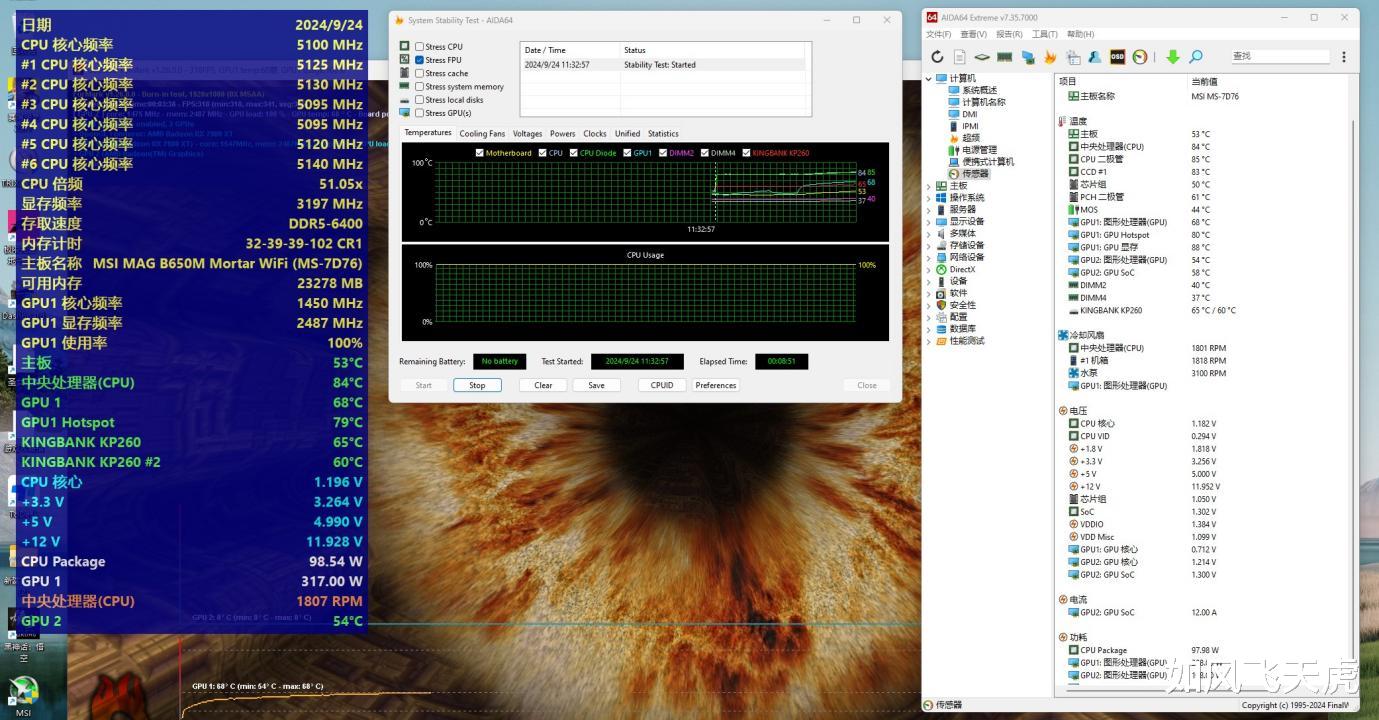This screenshot has width=1379, height=720.
Task: Click the benchmark gauge toolbar icon
Action: point(1140,57)
